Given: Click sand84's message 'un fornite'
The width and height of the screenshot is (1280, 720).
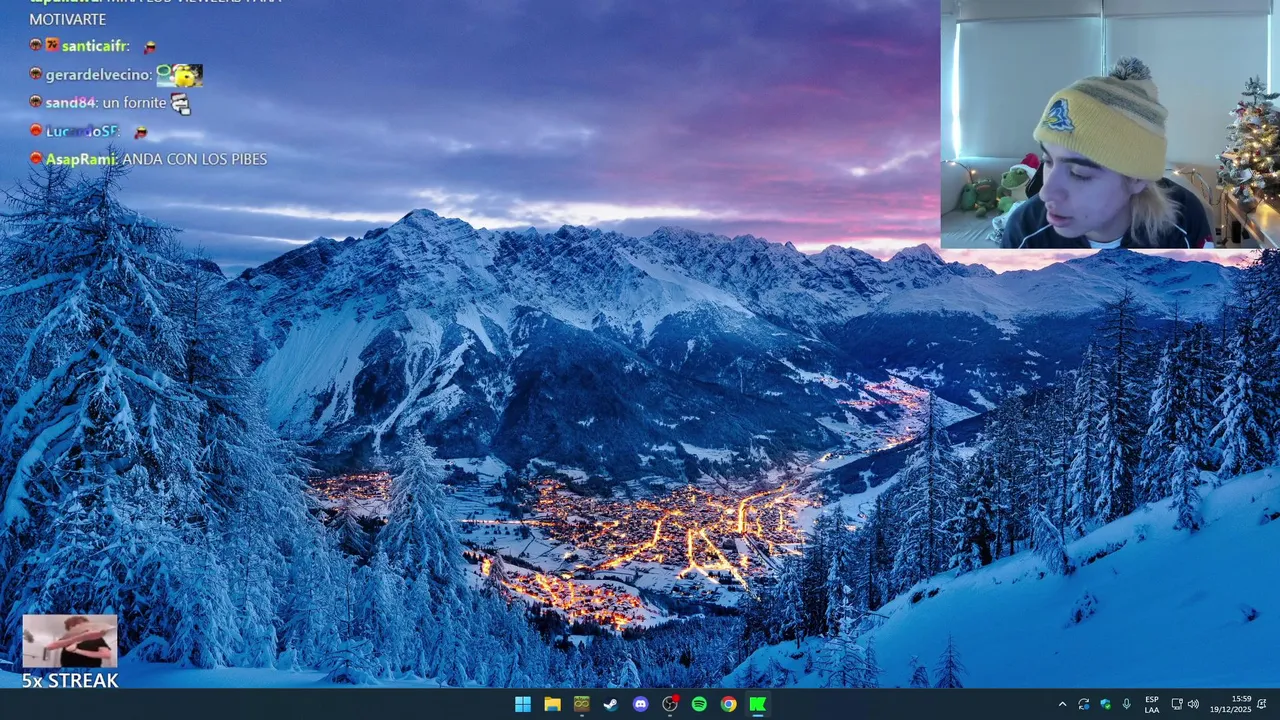Looking at the screenshot, I should 134,103.
